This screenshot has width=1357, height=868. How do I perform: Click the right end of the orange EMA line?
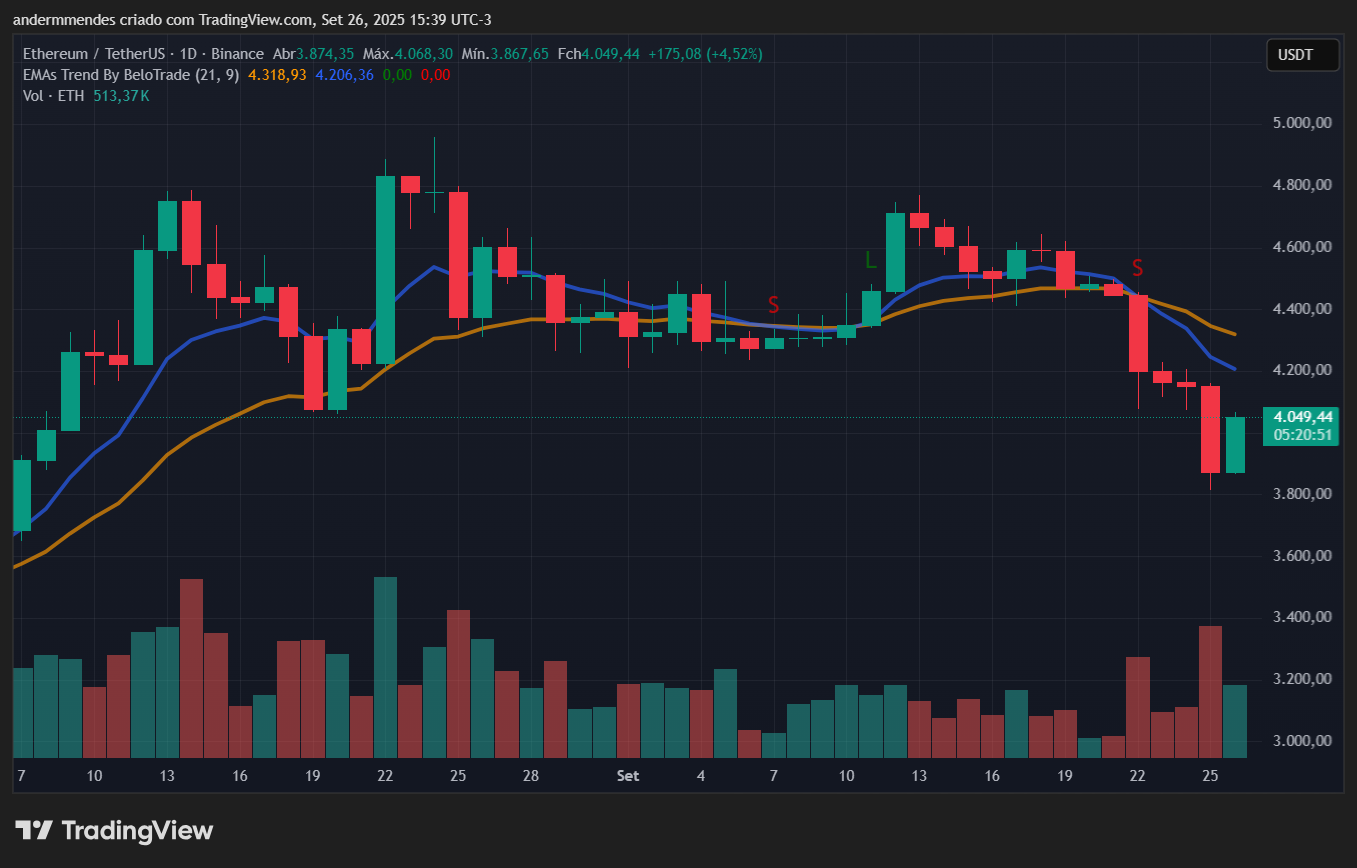pyautogui.click(x=1234, y=334)
